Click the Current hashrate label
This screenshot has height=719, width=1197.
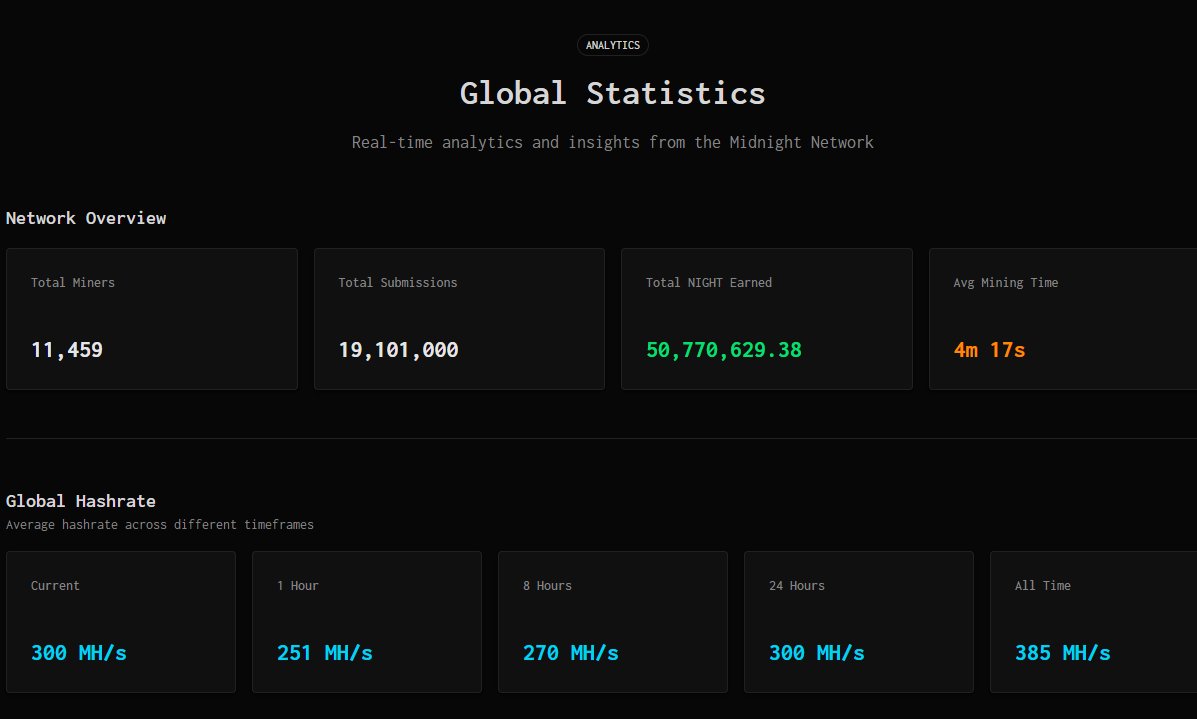pyautogui.click(x=55, y=585)
